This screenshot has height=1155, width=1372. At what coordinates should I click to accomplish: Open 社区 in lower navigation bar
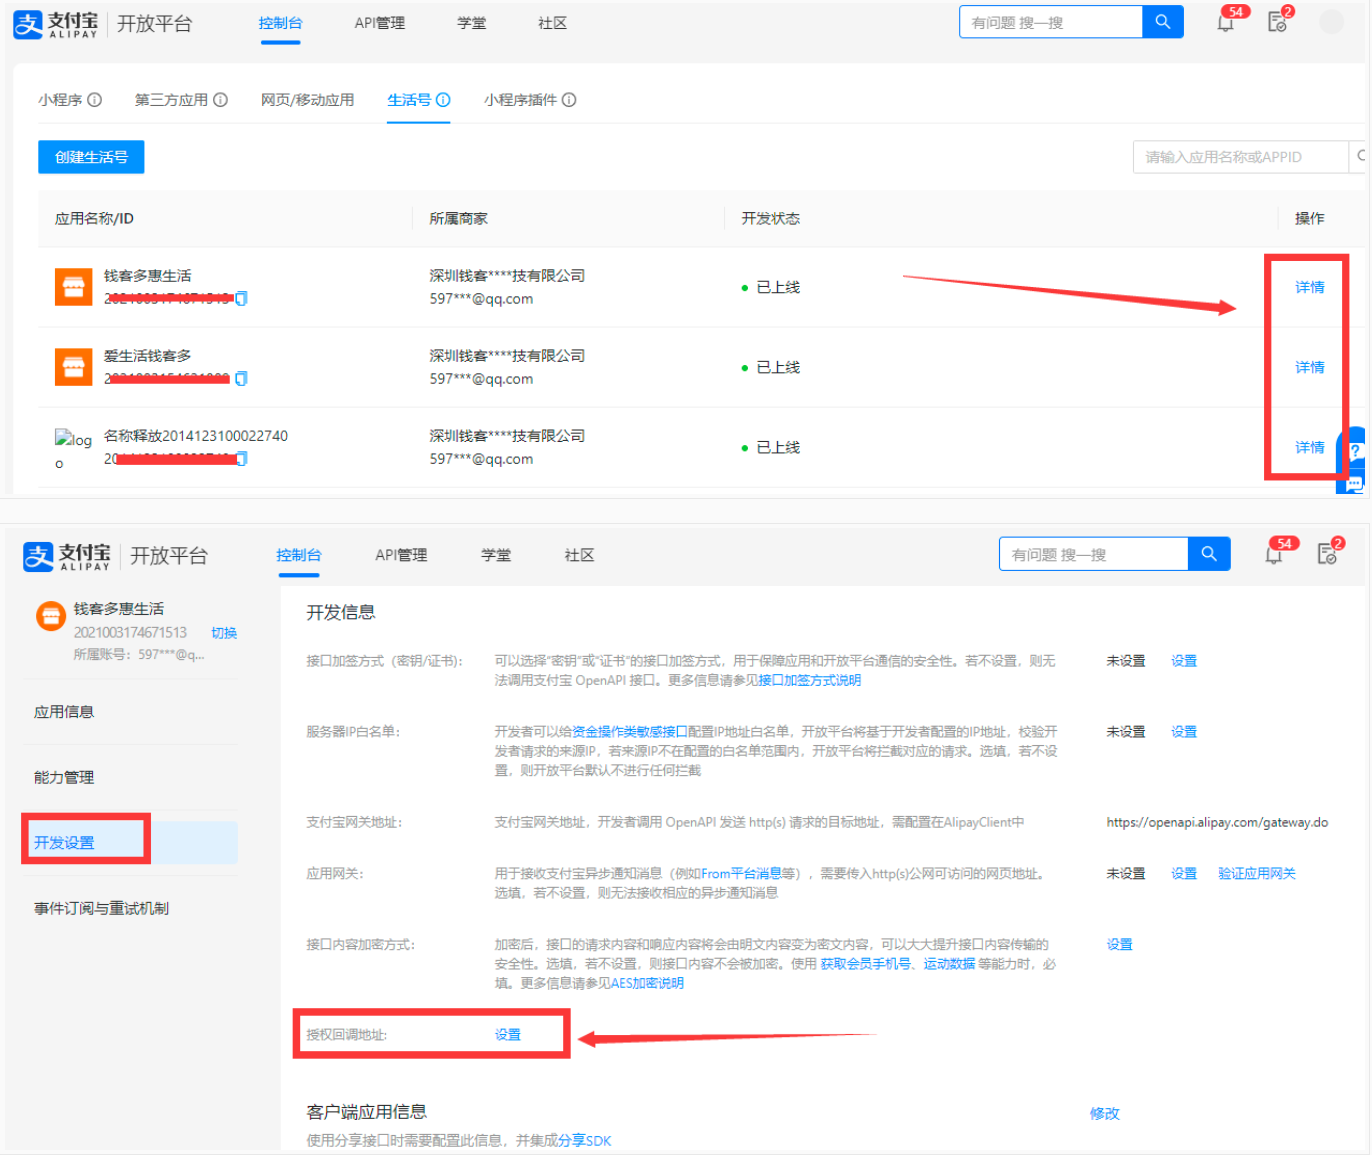[x=579, y=555]
